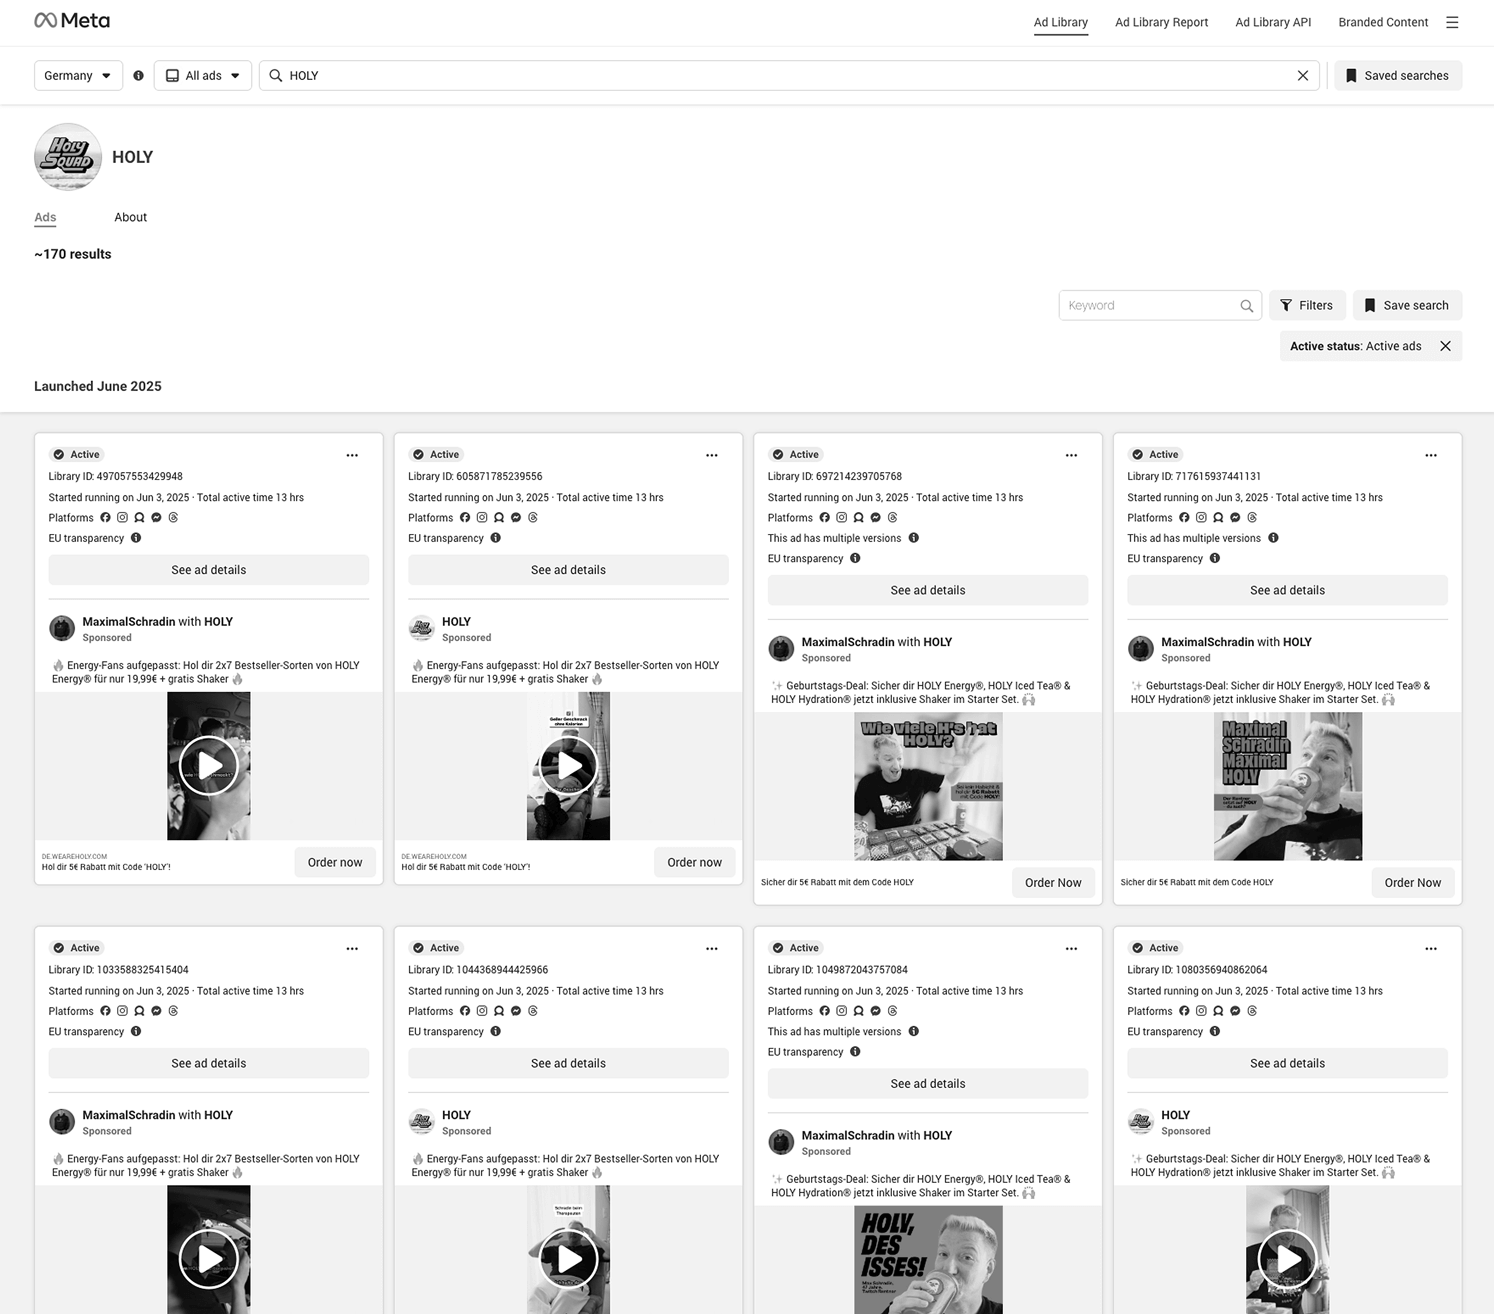Open 'Wie viele H's hat HOLY' ad image

(x=928, y=786)
